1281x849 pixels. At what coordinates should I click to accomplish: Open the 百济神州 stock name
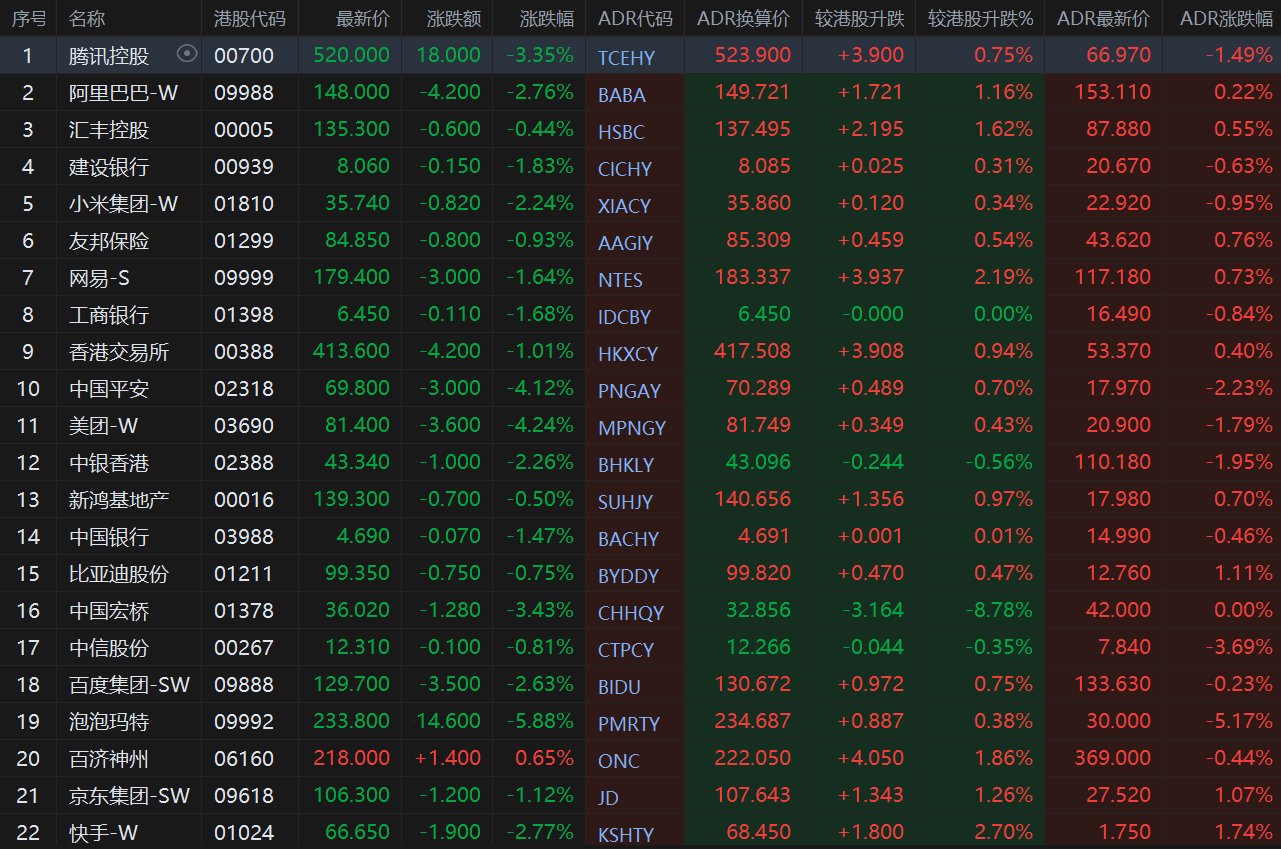click(x=109, y=759)
